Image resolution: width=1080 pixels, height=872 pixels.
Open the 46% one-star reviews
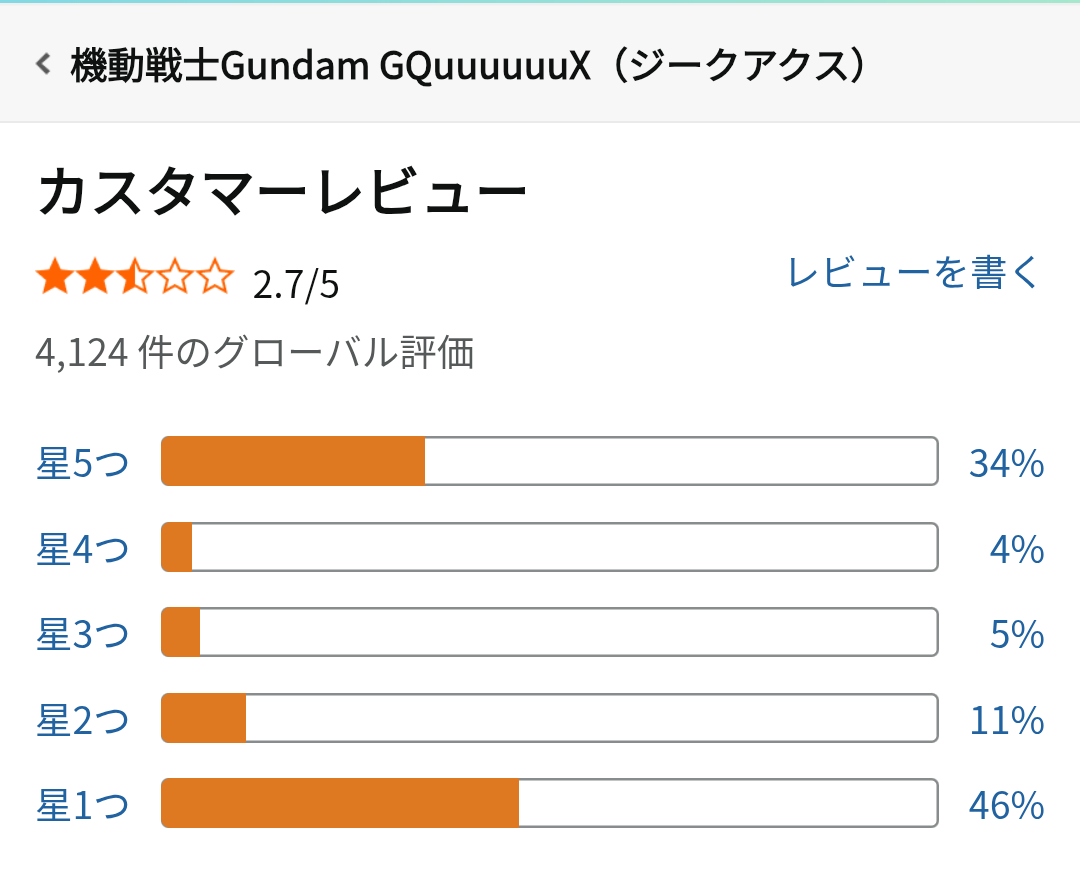(1006, 805)
